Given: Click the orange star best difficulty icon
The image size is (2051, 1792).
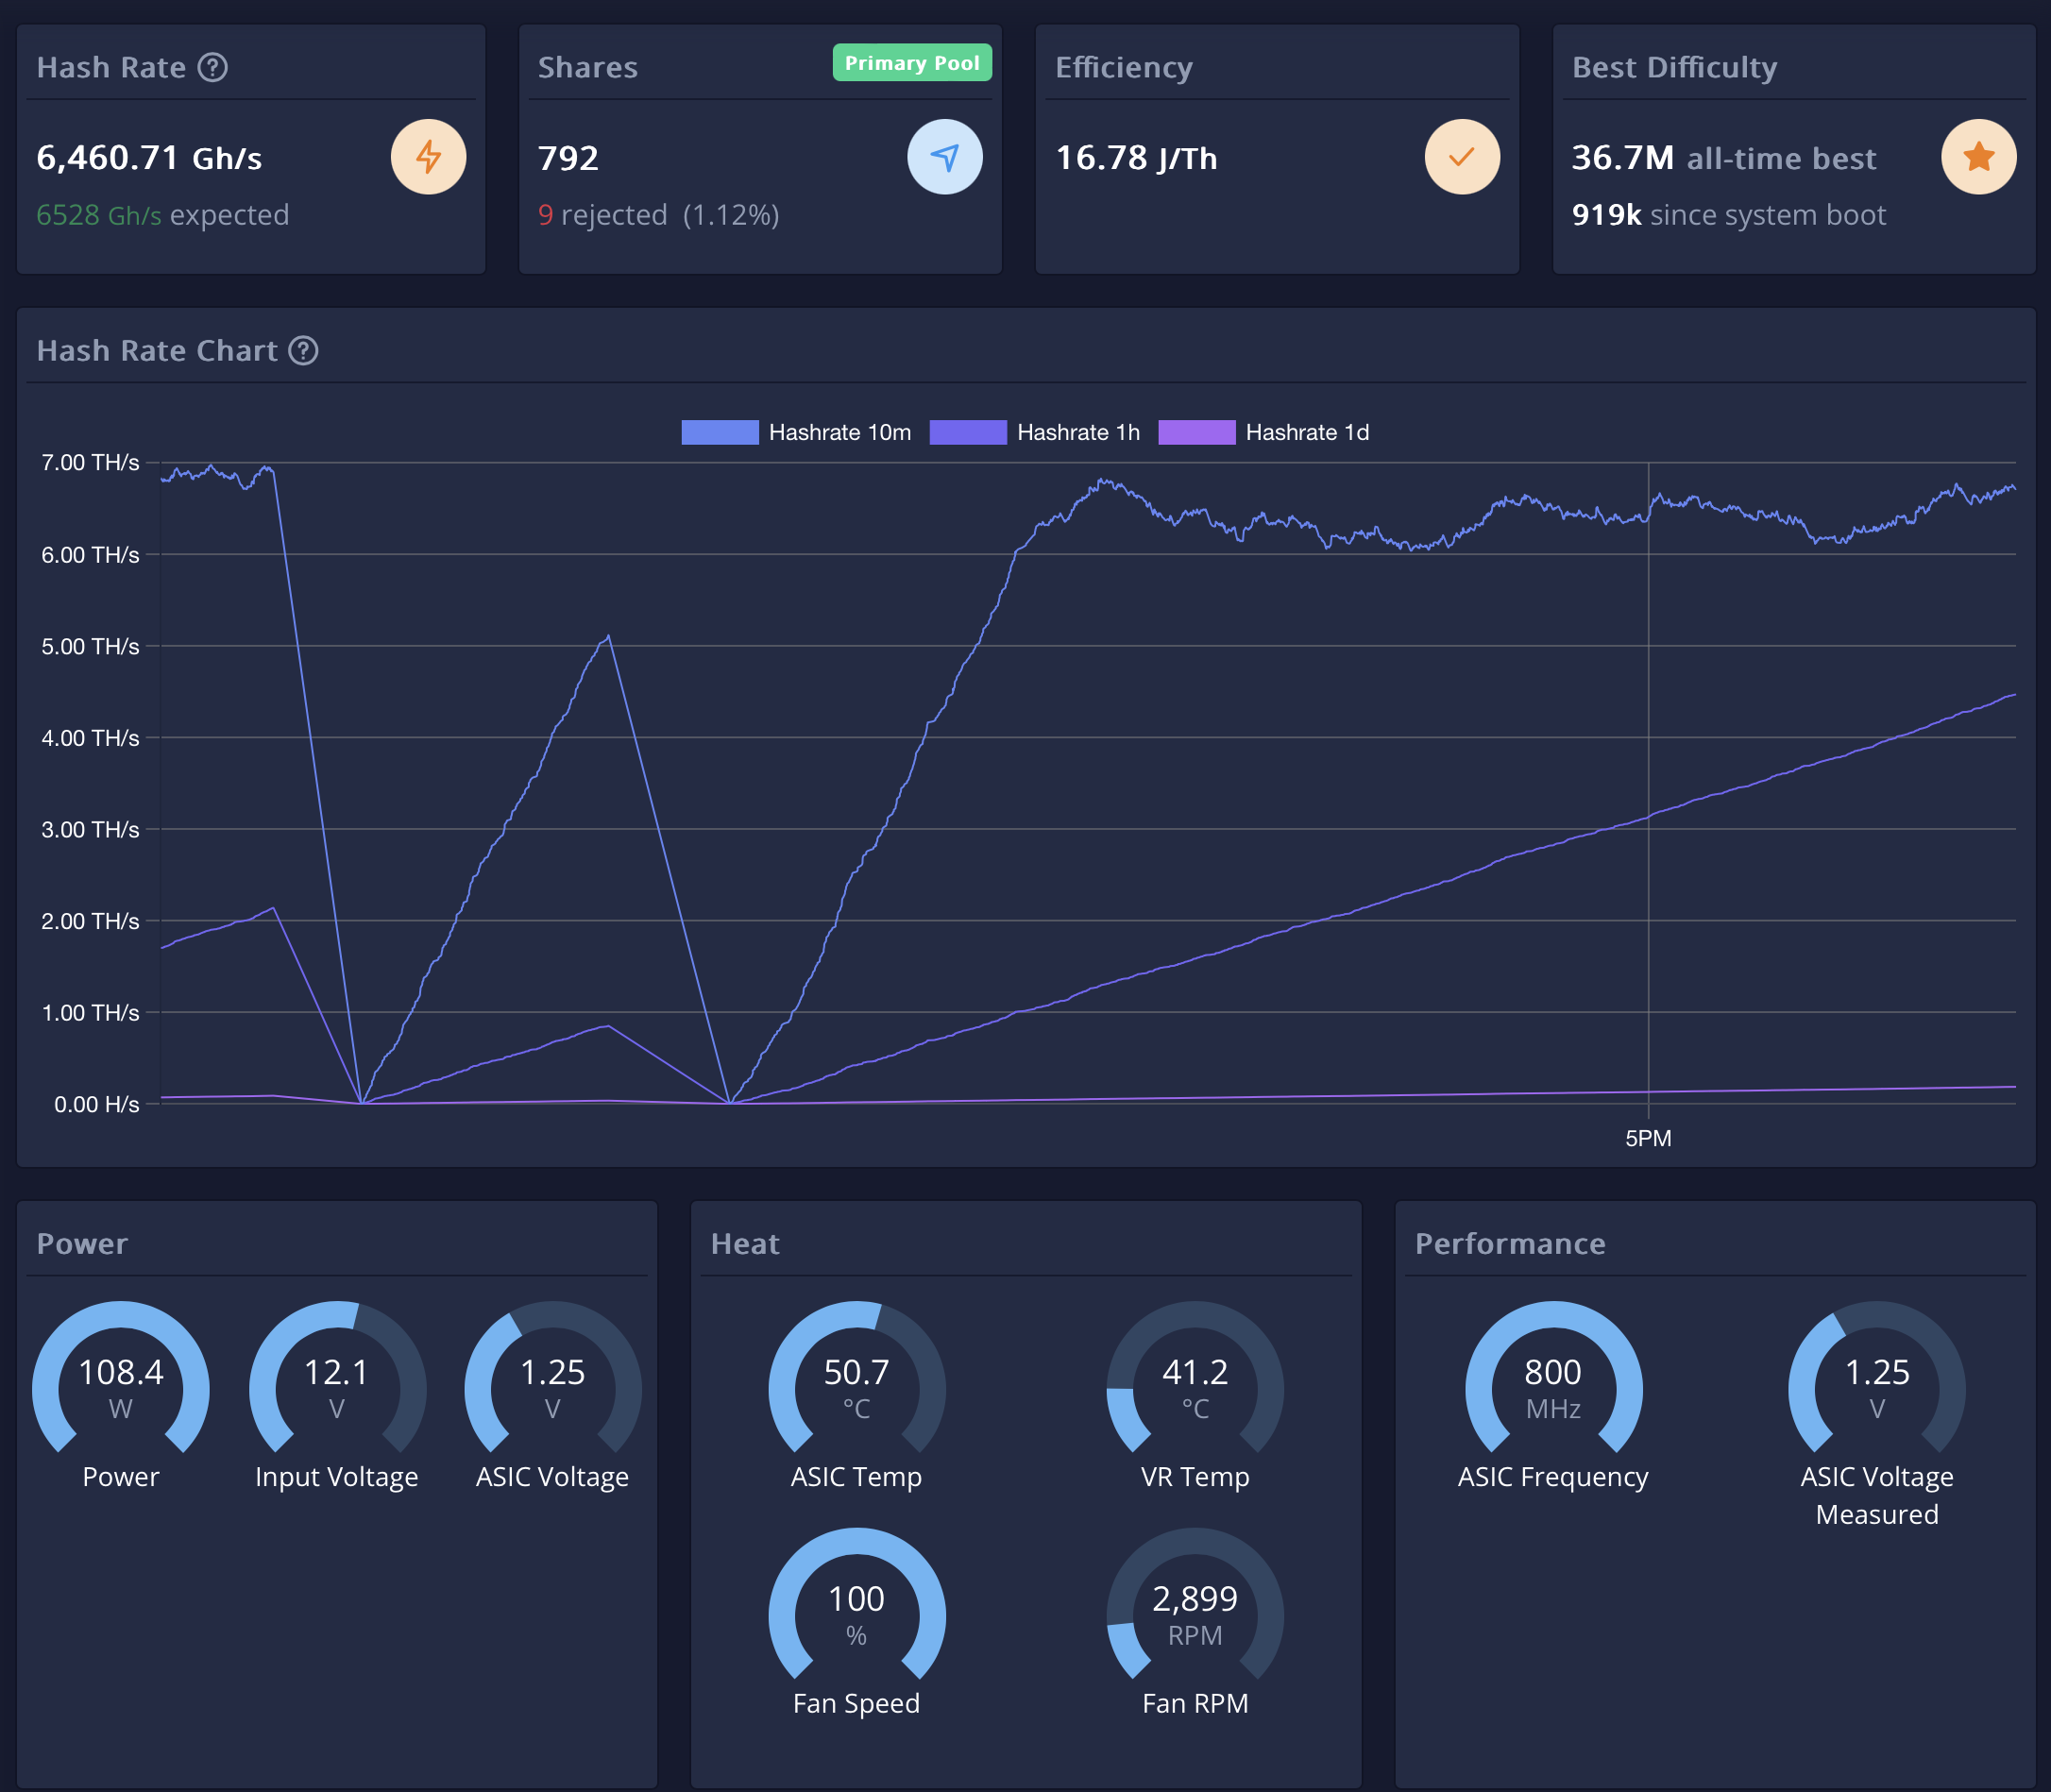Looking at the screenshot, I should point(1978,157).
